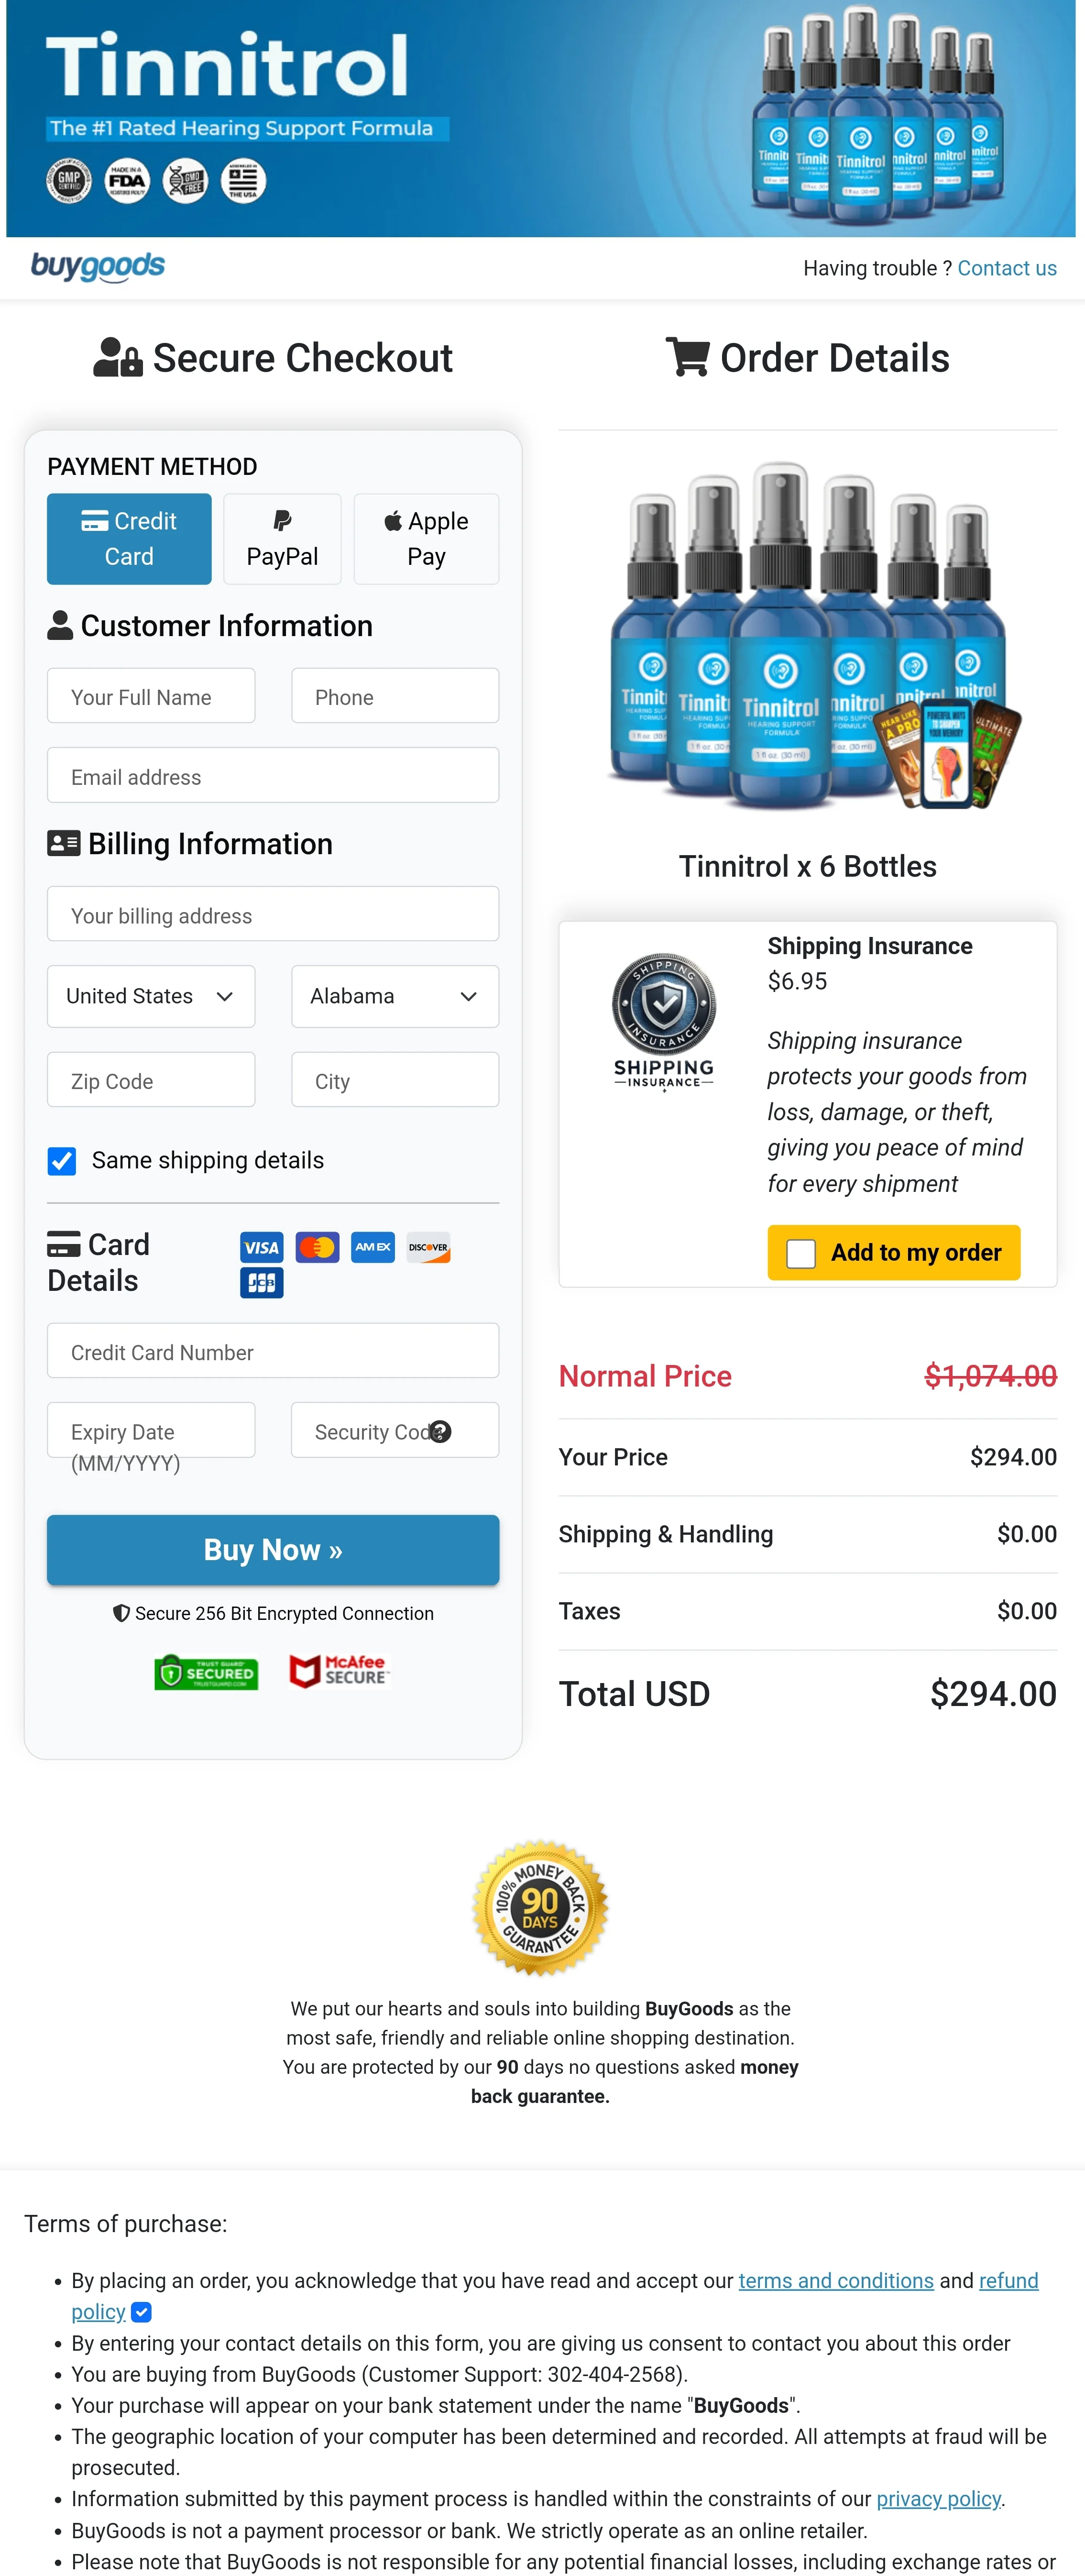1085x2576 pixels.
Task: Open the state dropdown showing Alabama
Action: pos(394,996)
